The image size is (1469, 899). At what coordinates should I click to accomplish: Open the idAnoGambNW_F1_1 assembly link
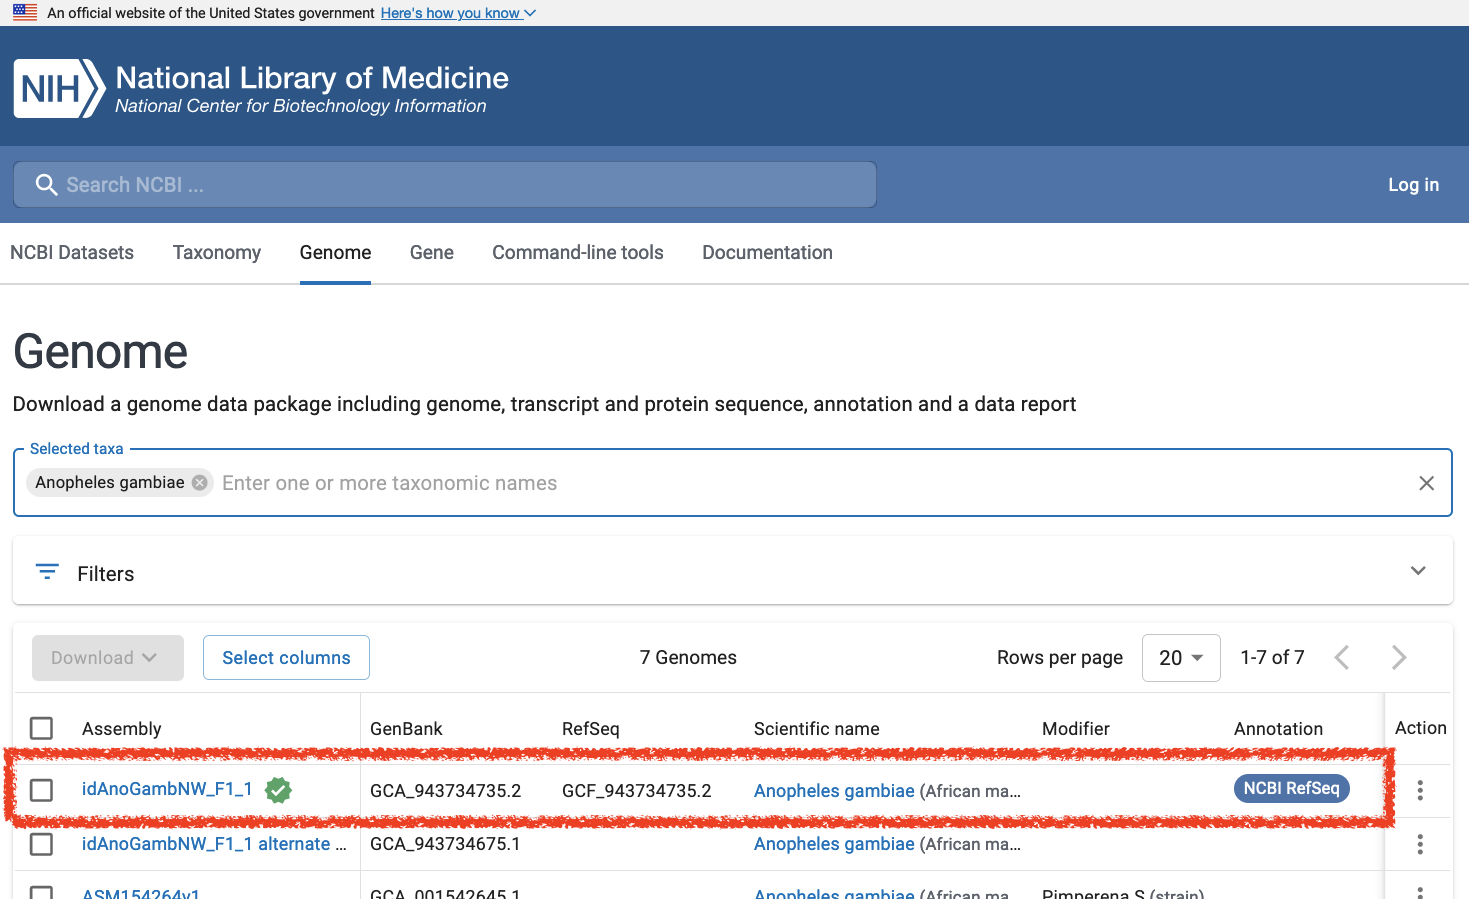pos(167,789)
